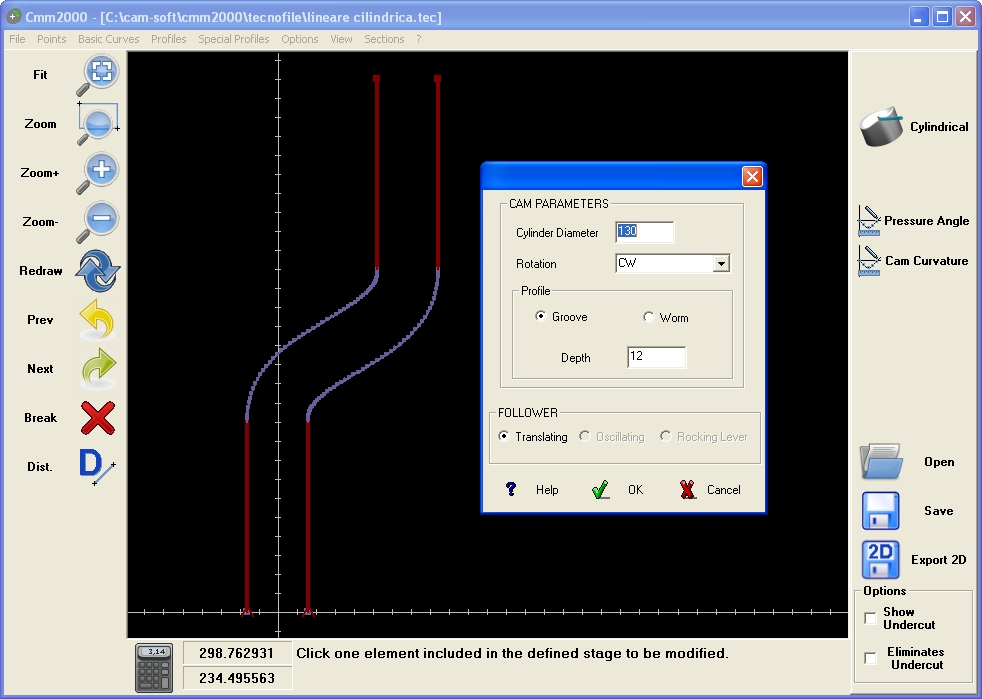982x699 pixels.
Task: Click the Depth input field
Action: coord(656,357)
